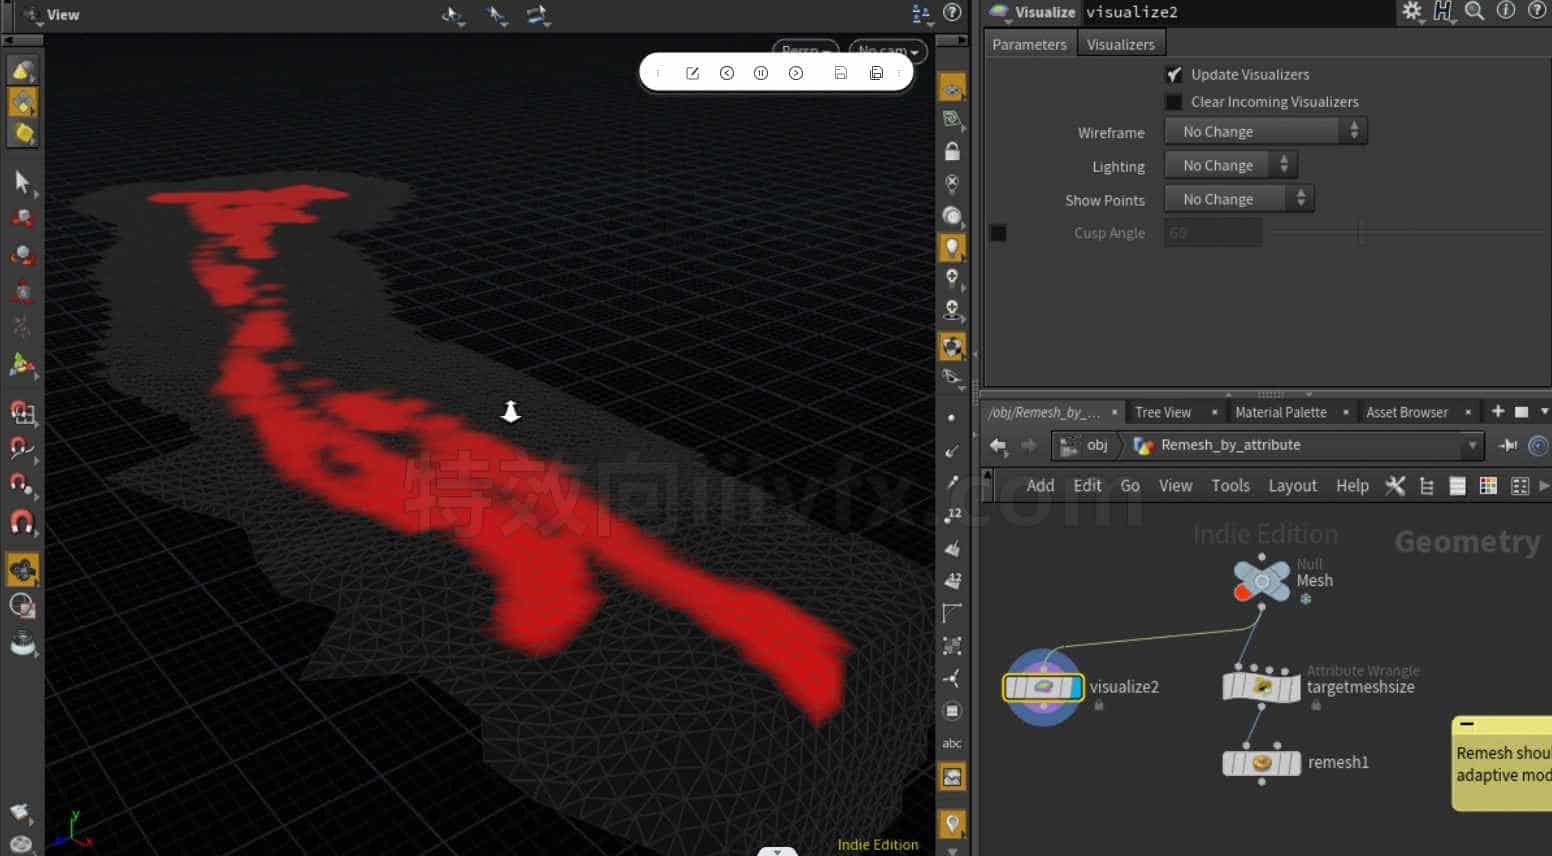Open the Wireframe No Change dropdown
Image resolution: width=1552 pixels, height=856 pixels.
pos(1266,132)
